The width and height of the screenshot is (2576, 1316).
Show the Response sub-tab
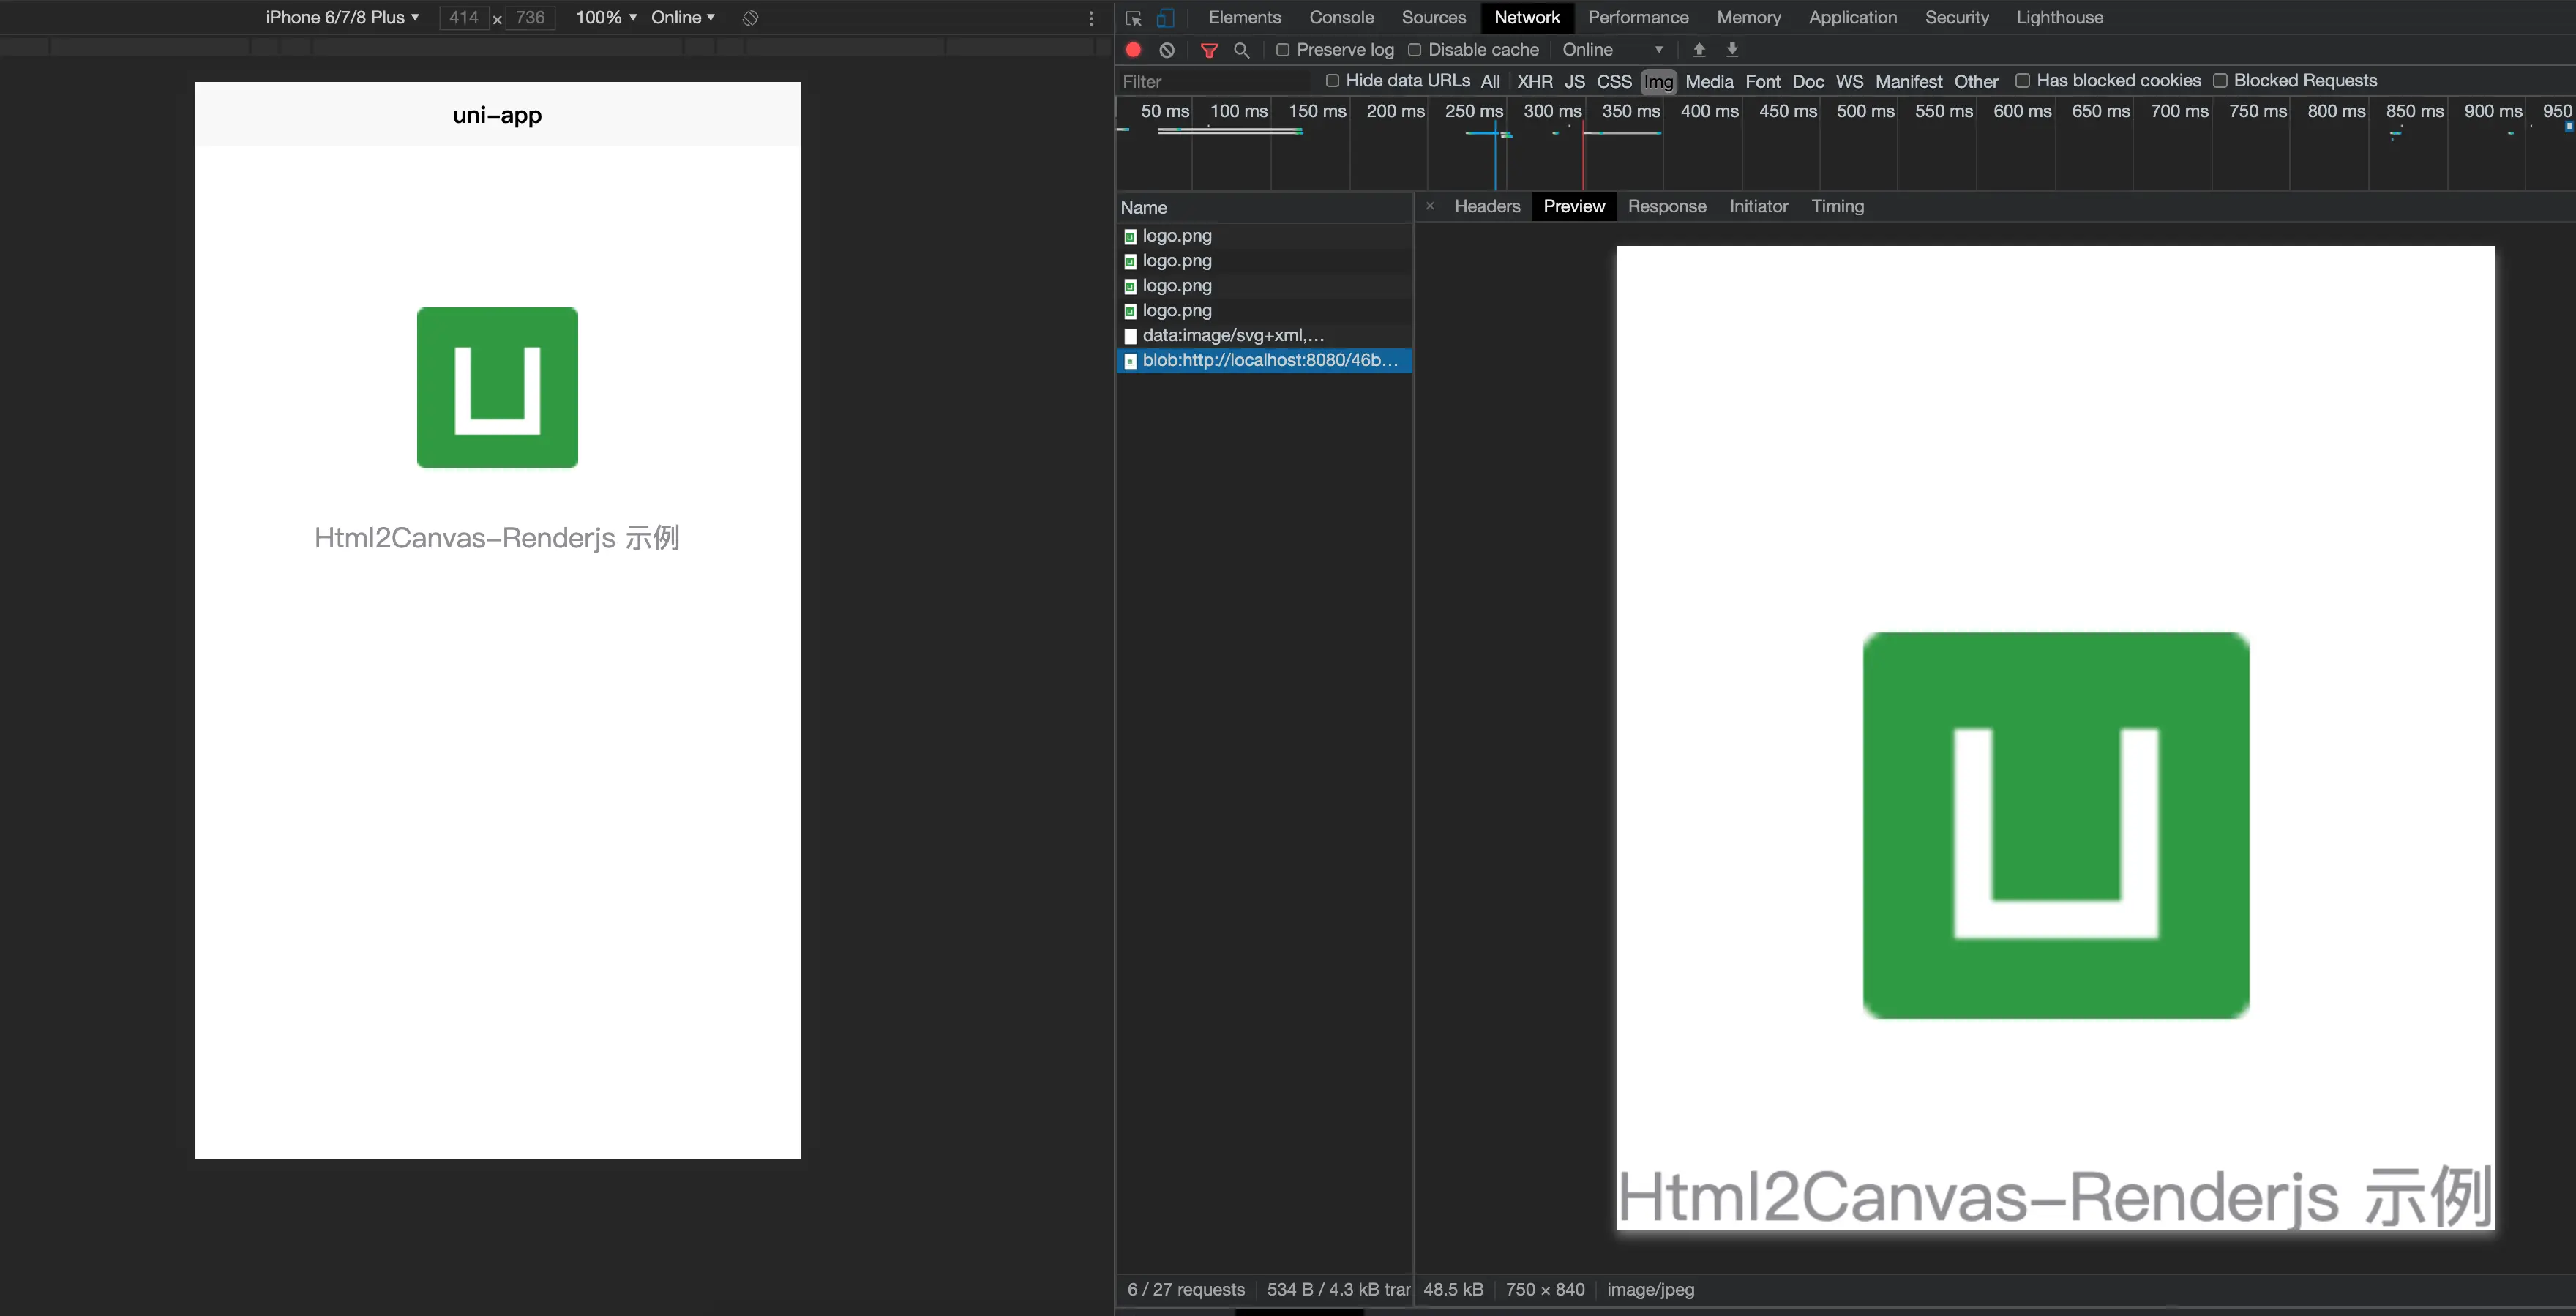[1666, 206]
